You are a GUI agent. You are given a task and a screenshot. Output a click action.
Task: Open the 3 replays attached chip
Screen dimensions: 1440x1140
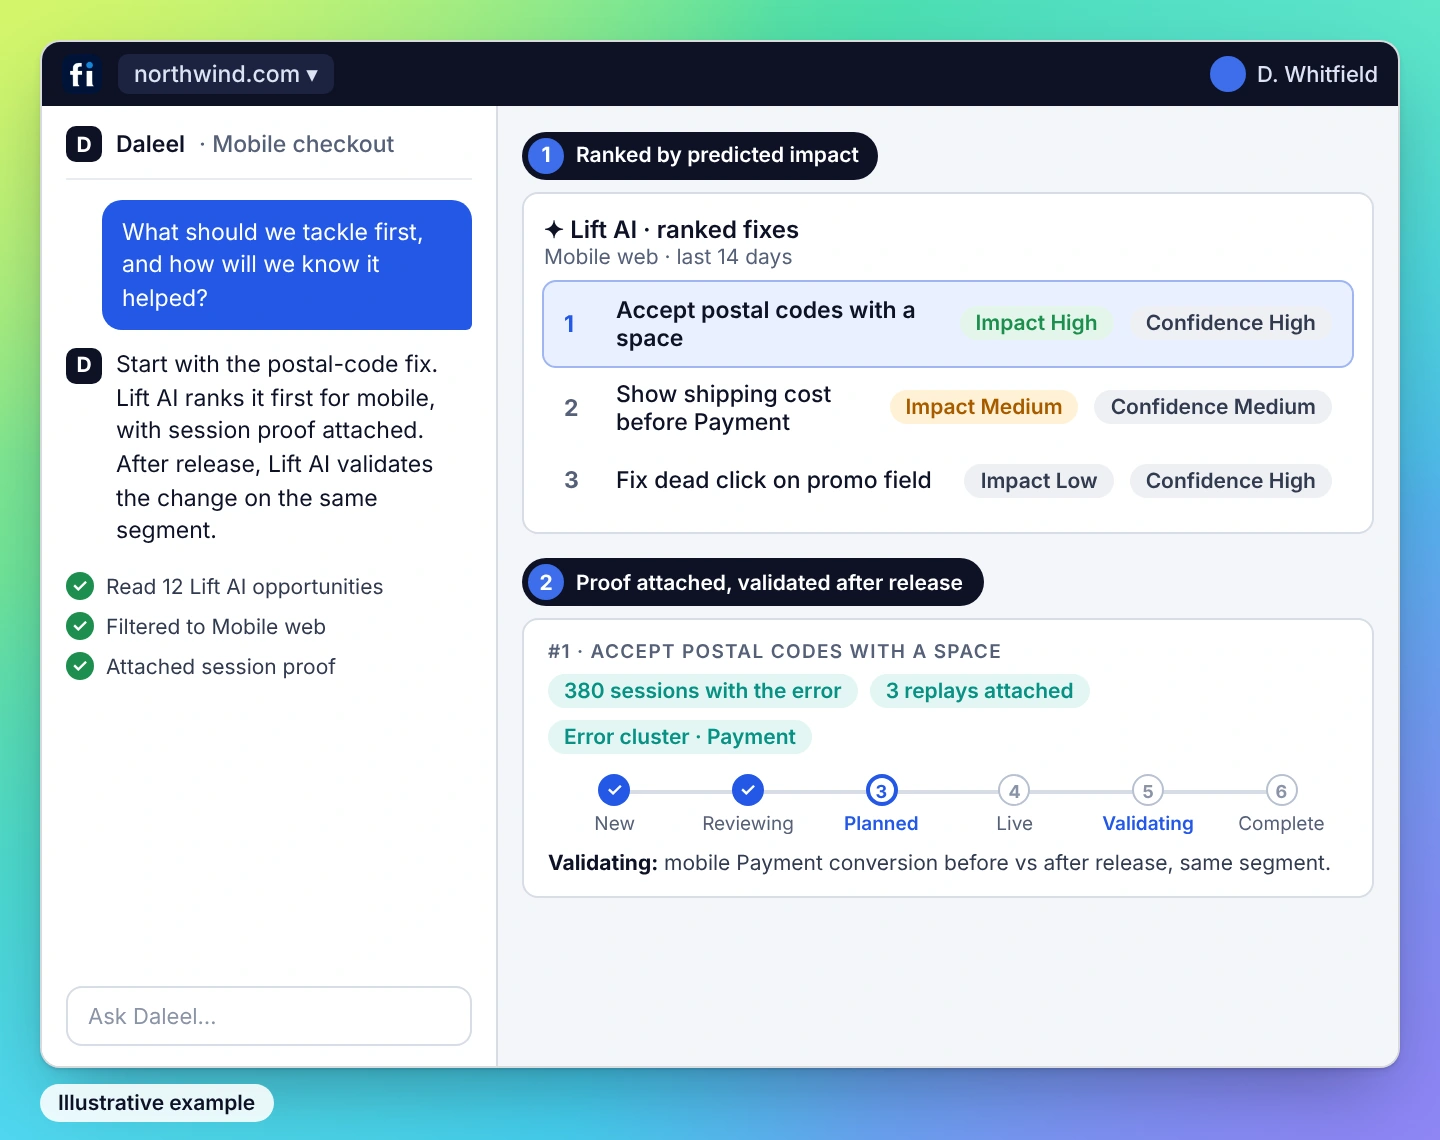coord(979,691)
